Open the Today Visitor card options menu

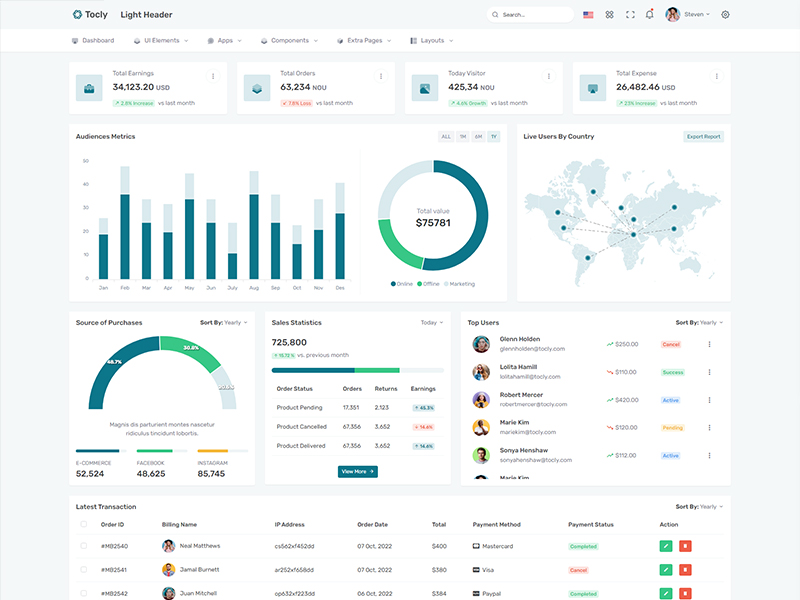[548, 76]
